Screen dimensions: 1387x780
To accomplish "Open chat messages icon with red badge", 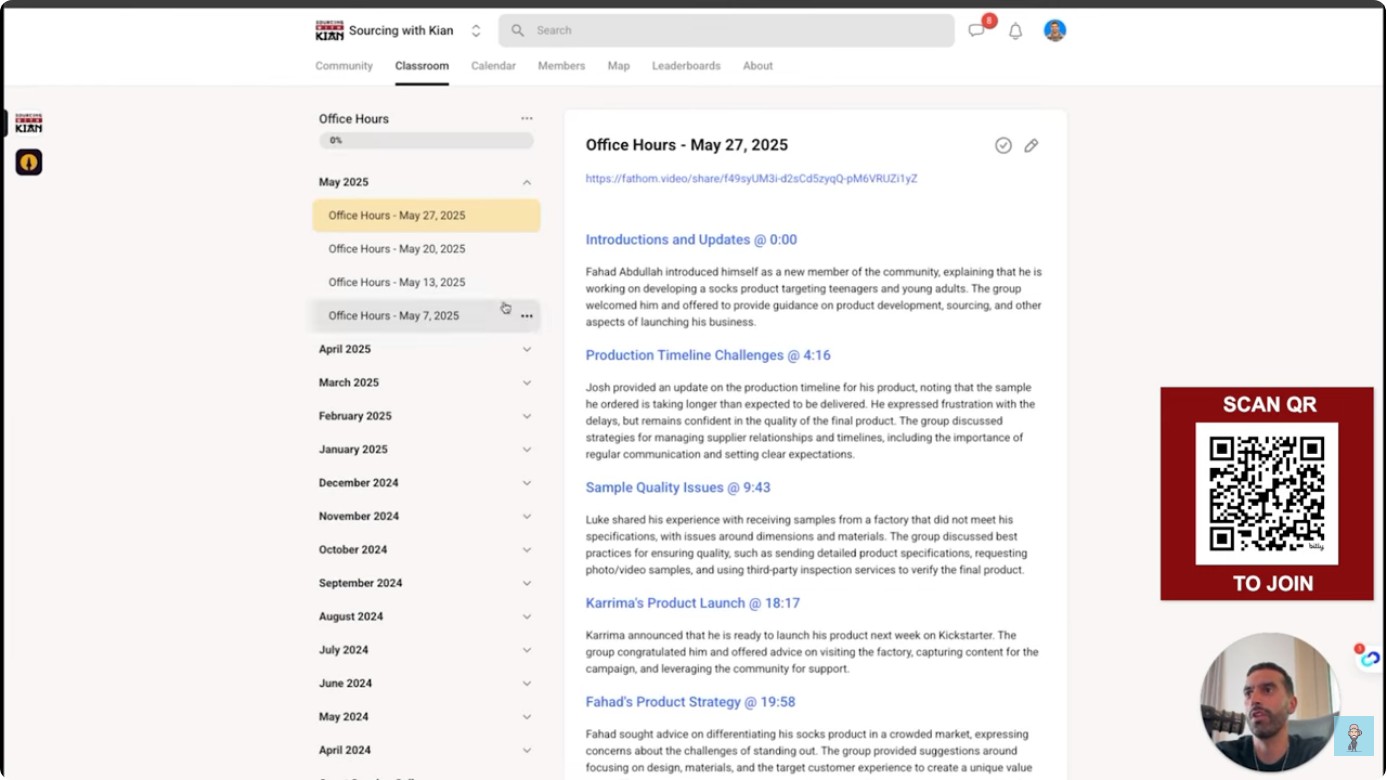I will pos(977,30).
